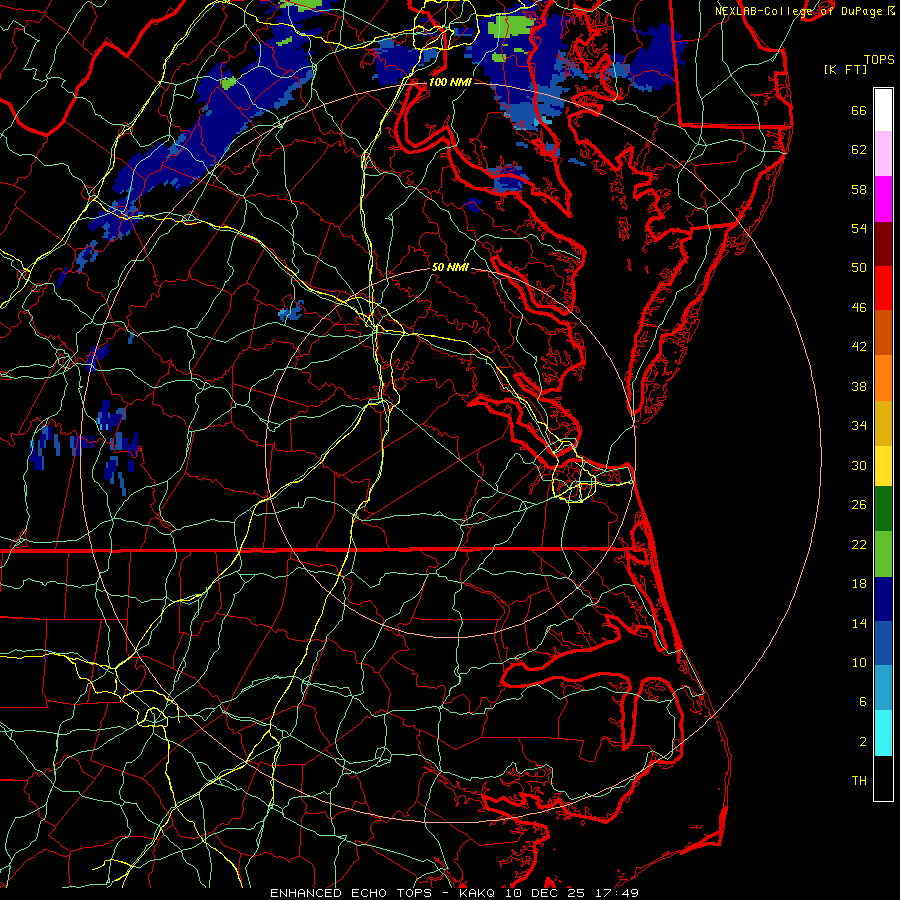The height and width of the screenshot is (900, 900).
Task: Click the TH legend label
Action: point(859,781)
